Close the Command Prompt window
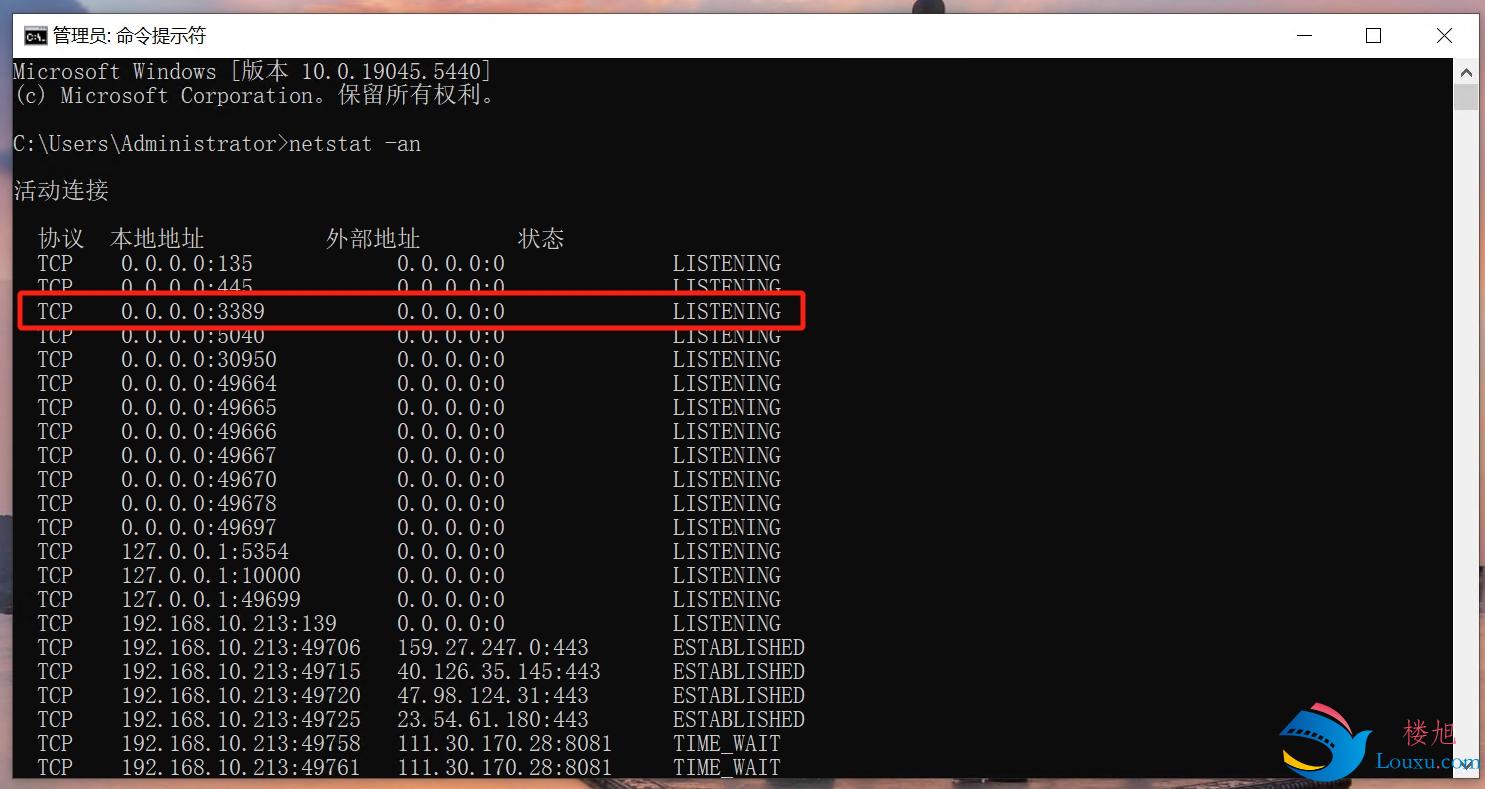 coord(1444,36)
